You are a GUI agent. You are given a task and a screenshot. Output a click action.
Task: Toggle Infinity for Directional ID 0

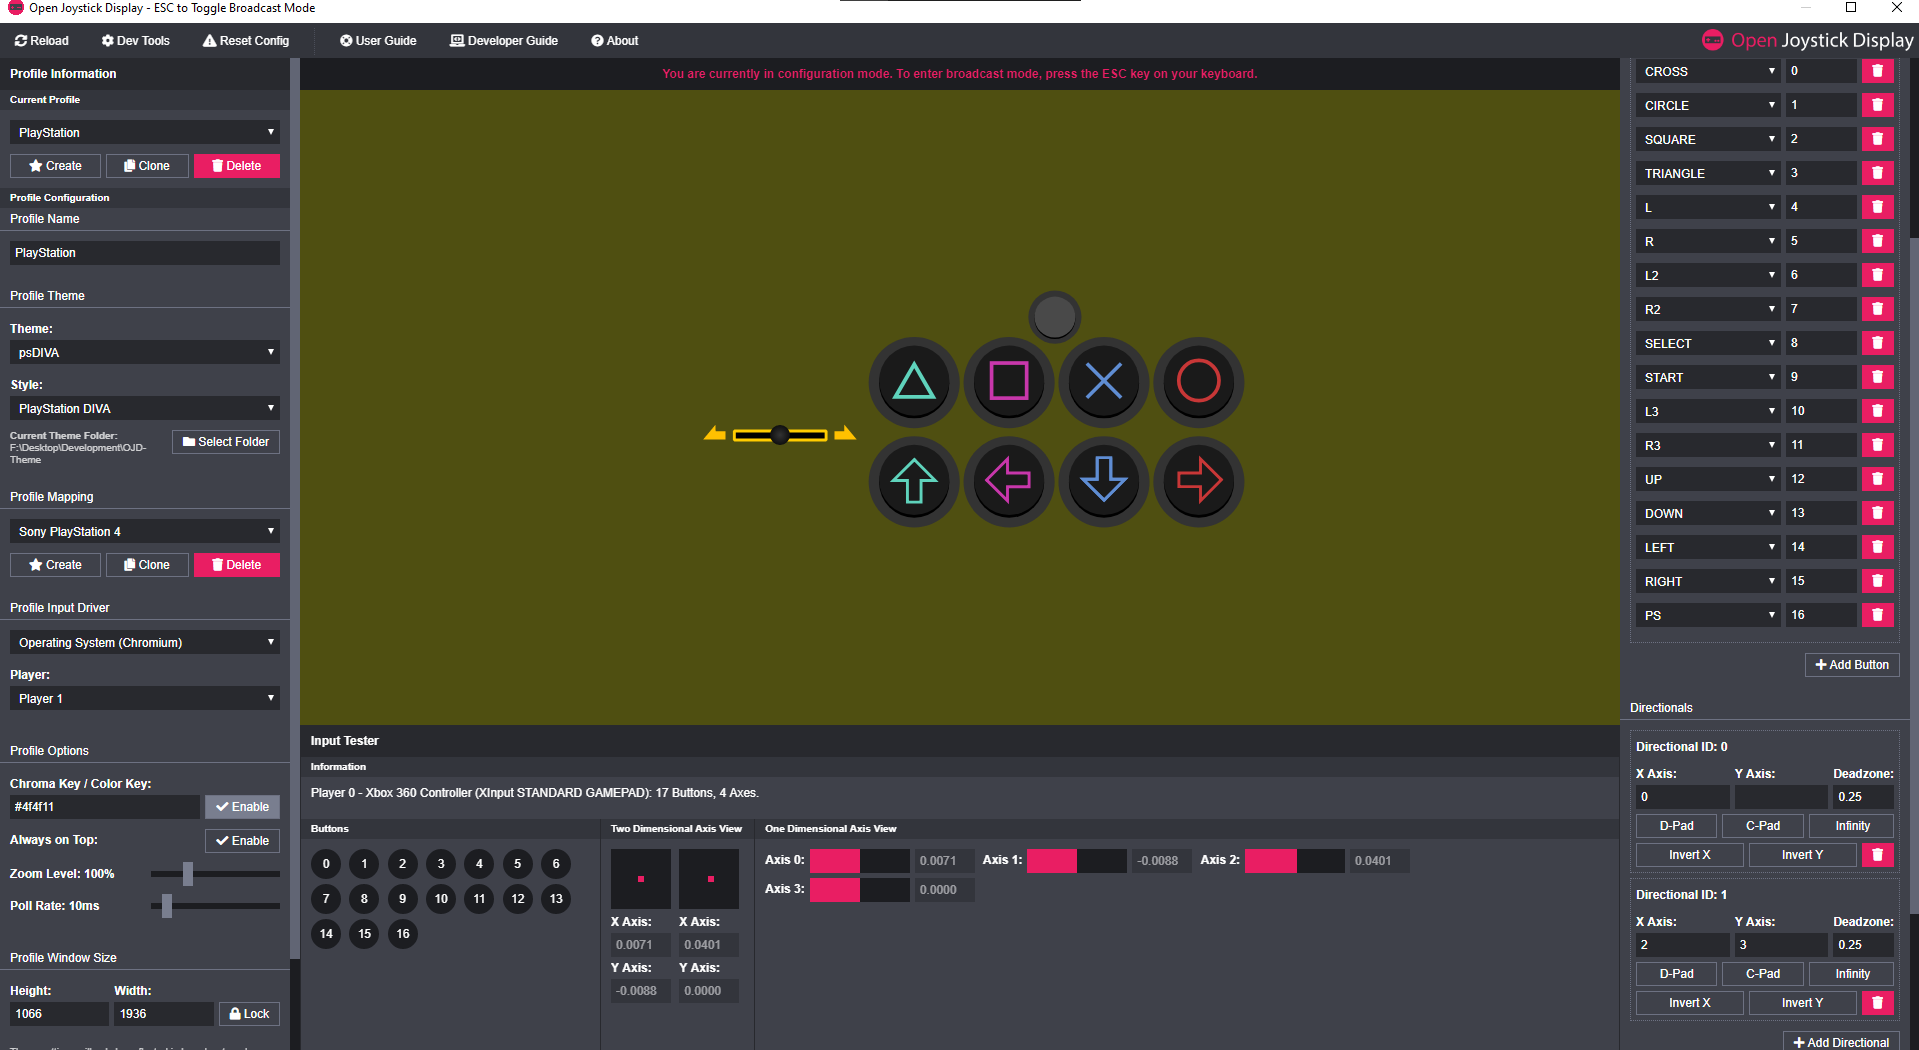point(1852,826)
